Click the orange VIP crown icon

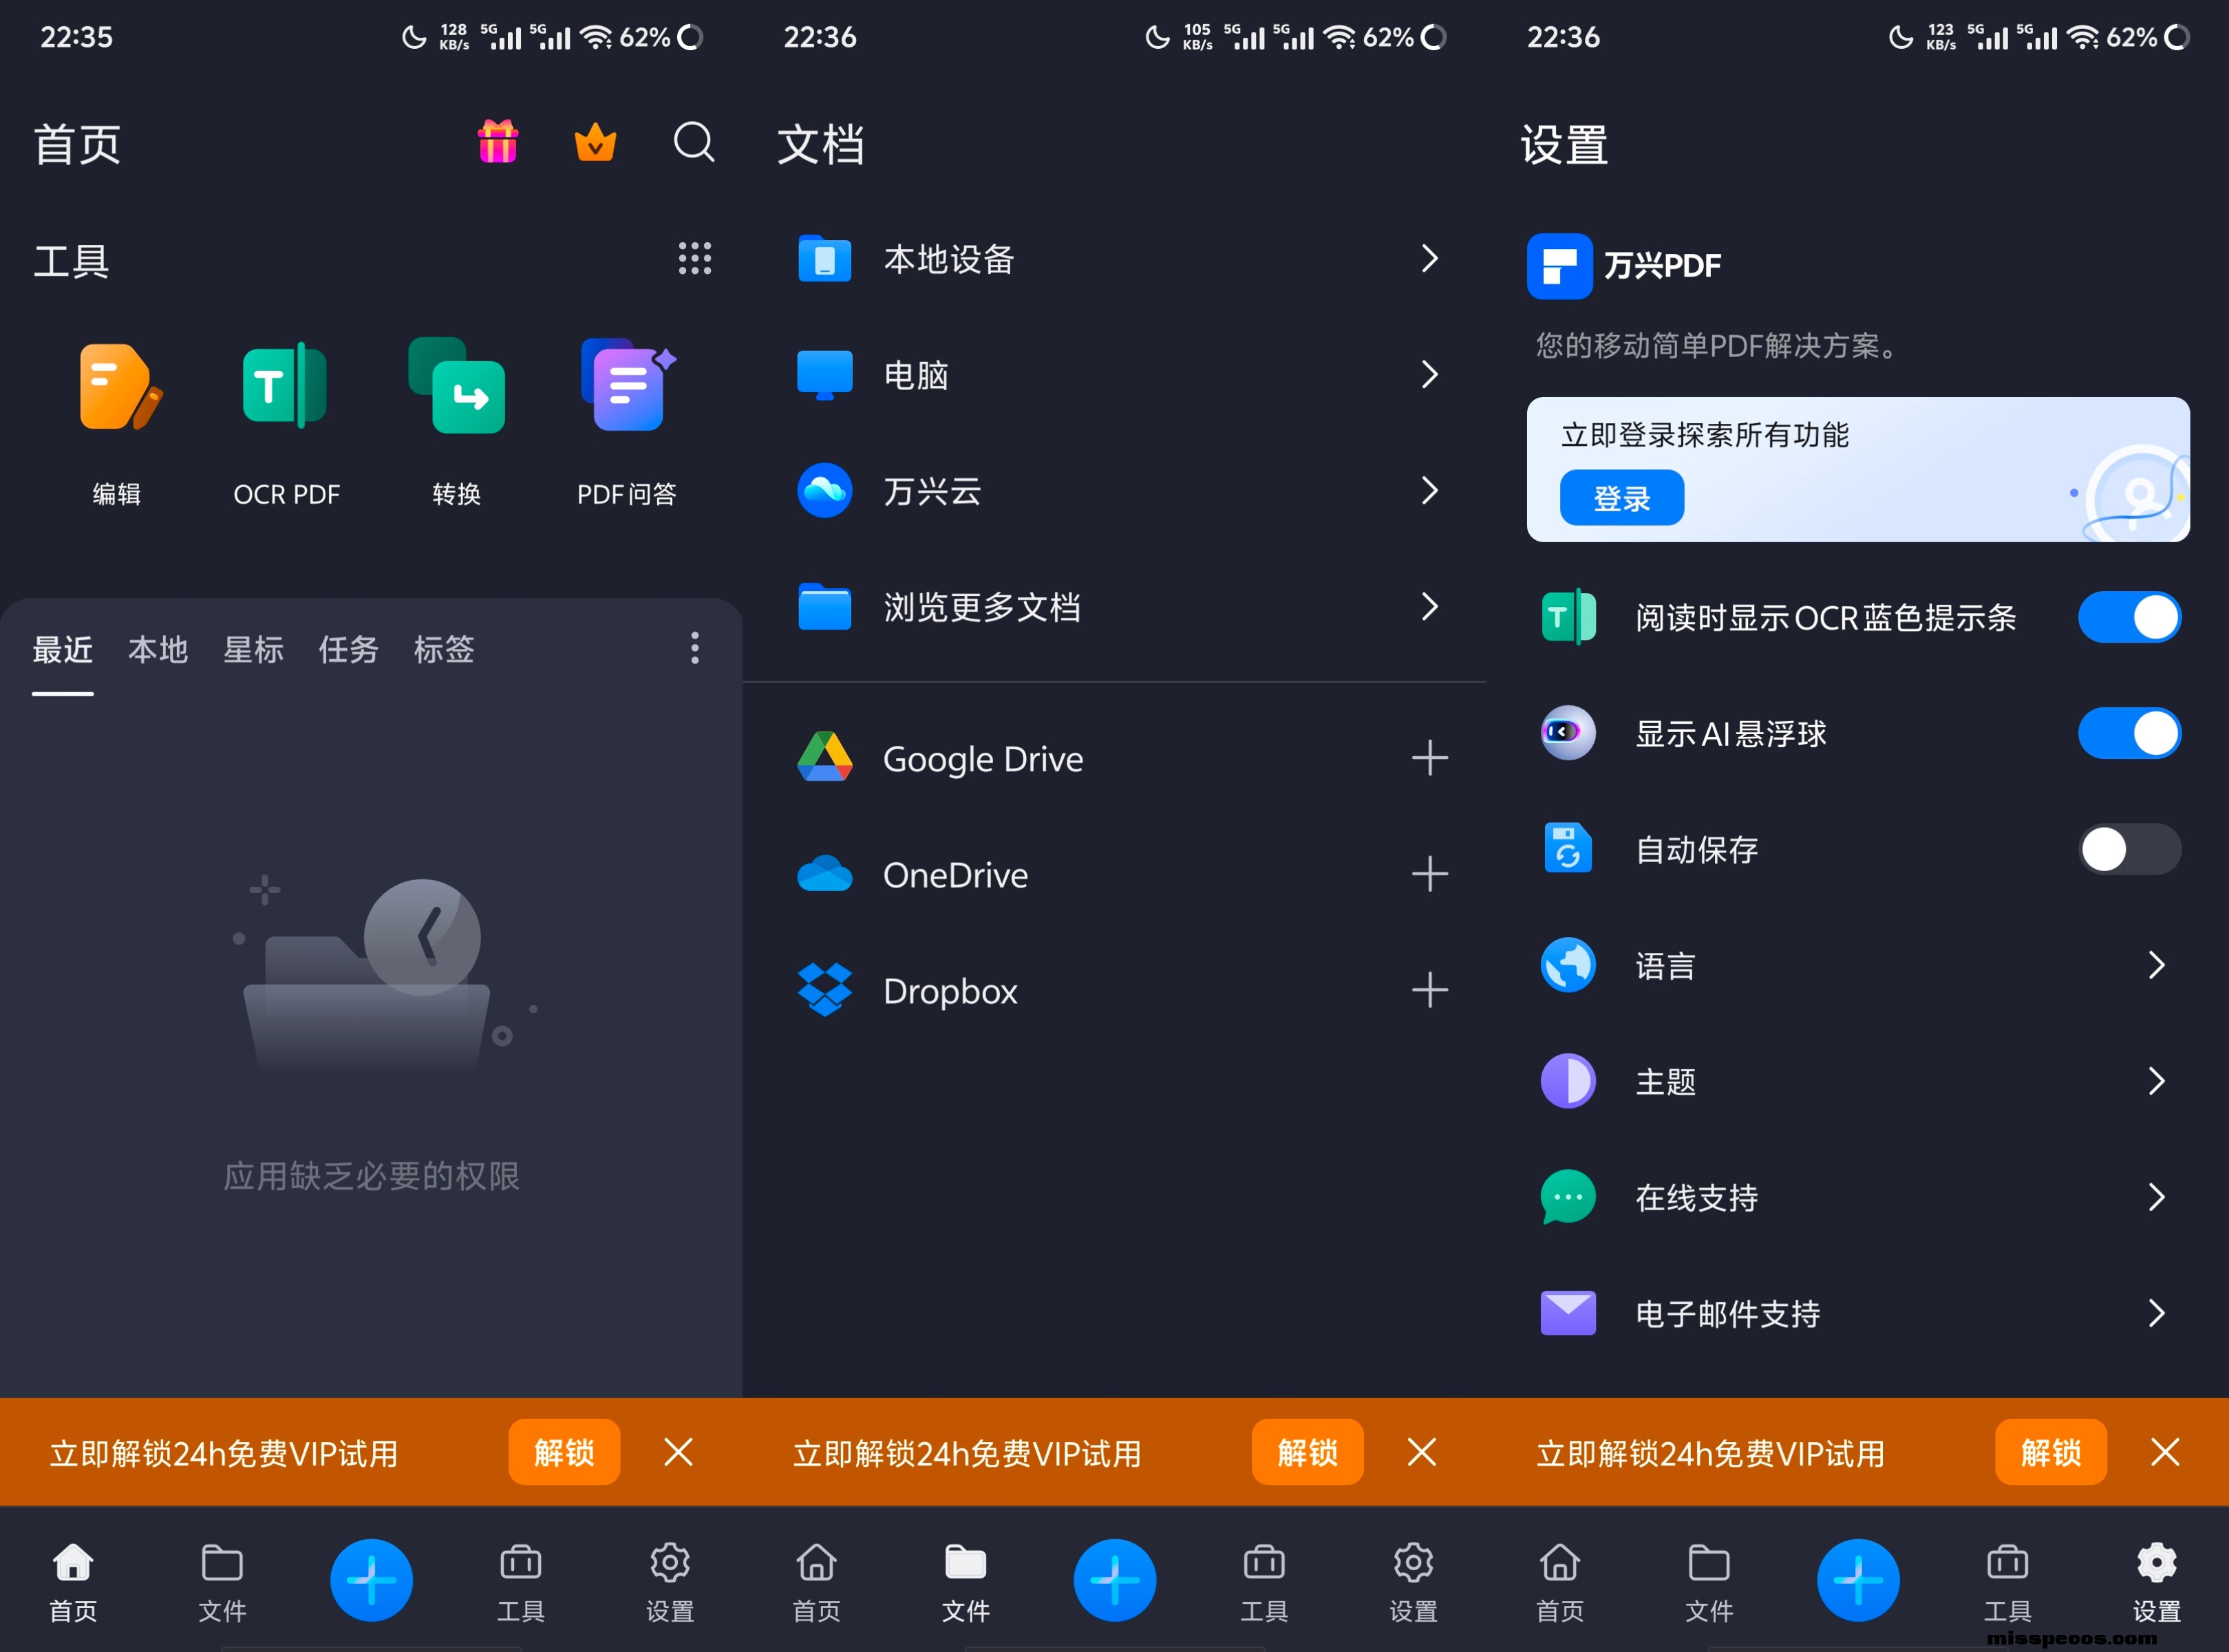coord(595,143)
